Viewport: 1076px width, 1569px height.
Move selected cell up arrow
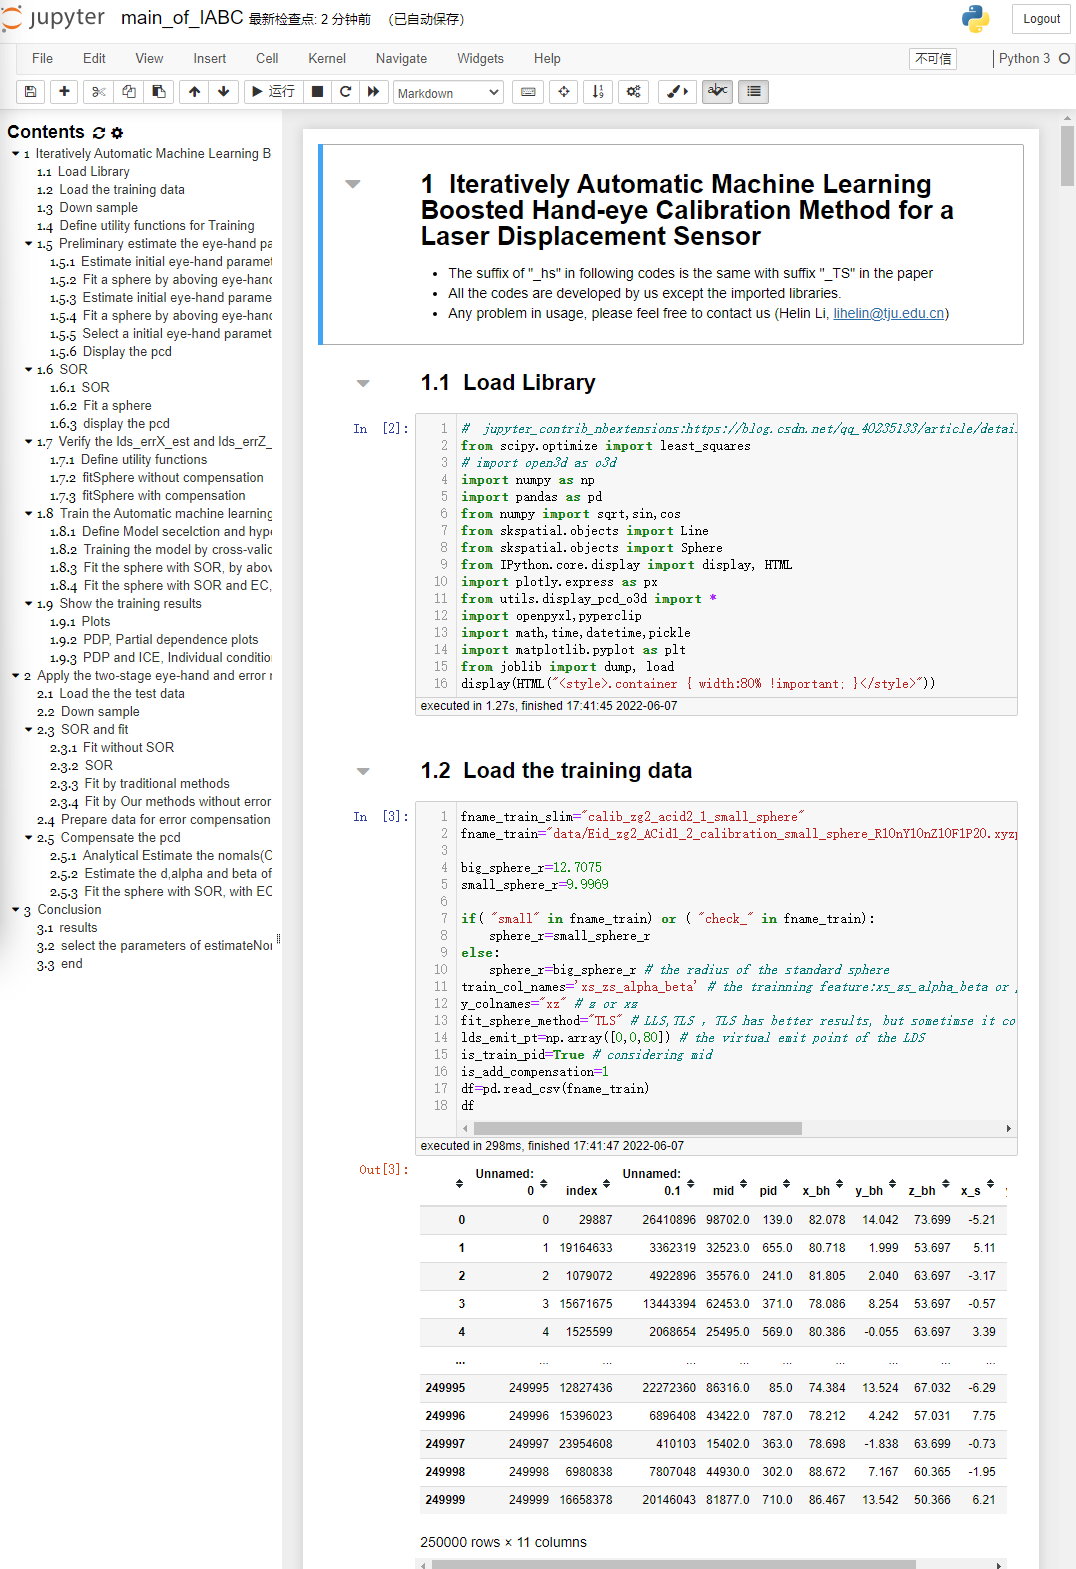194,92
